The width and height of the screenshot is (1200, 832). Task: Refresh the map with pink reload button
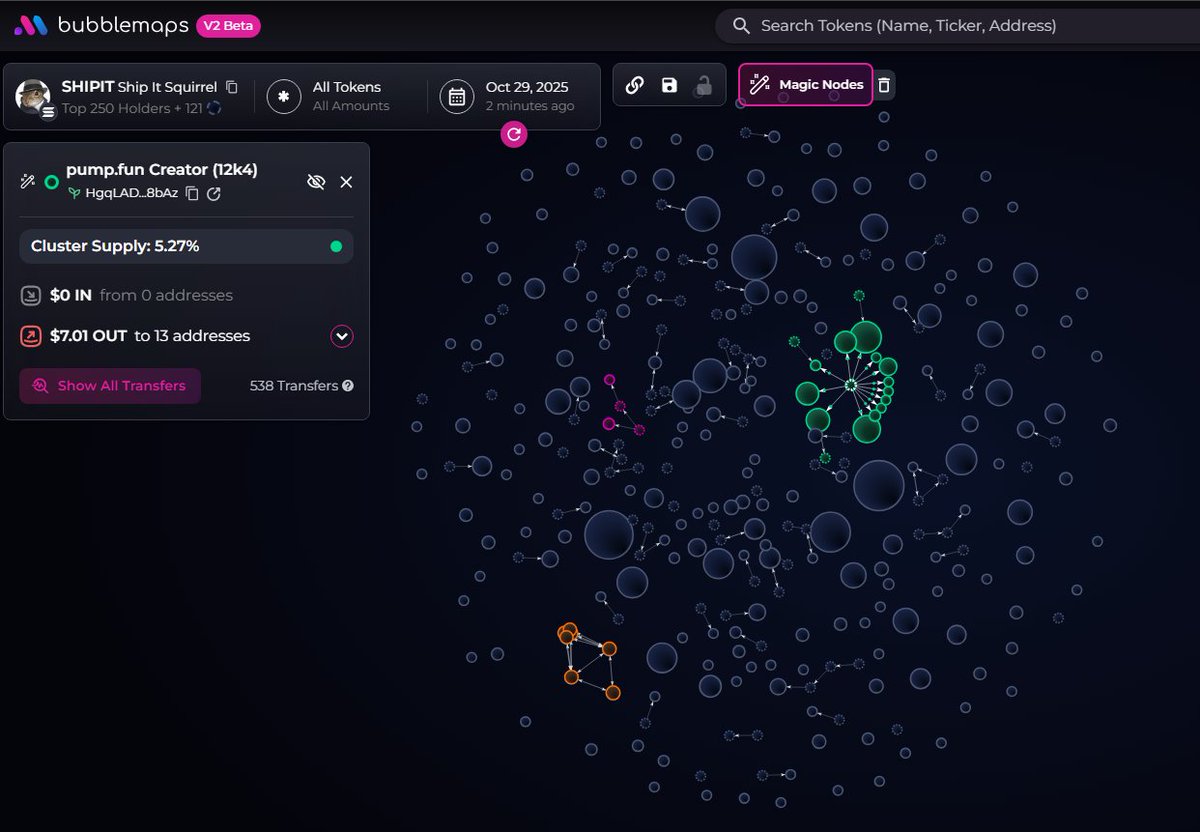click(514, 133)
